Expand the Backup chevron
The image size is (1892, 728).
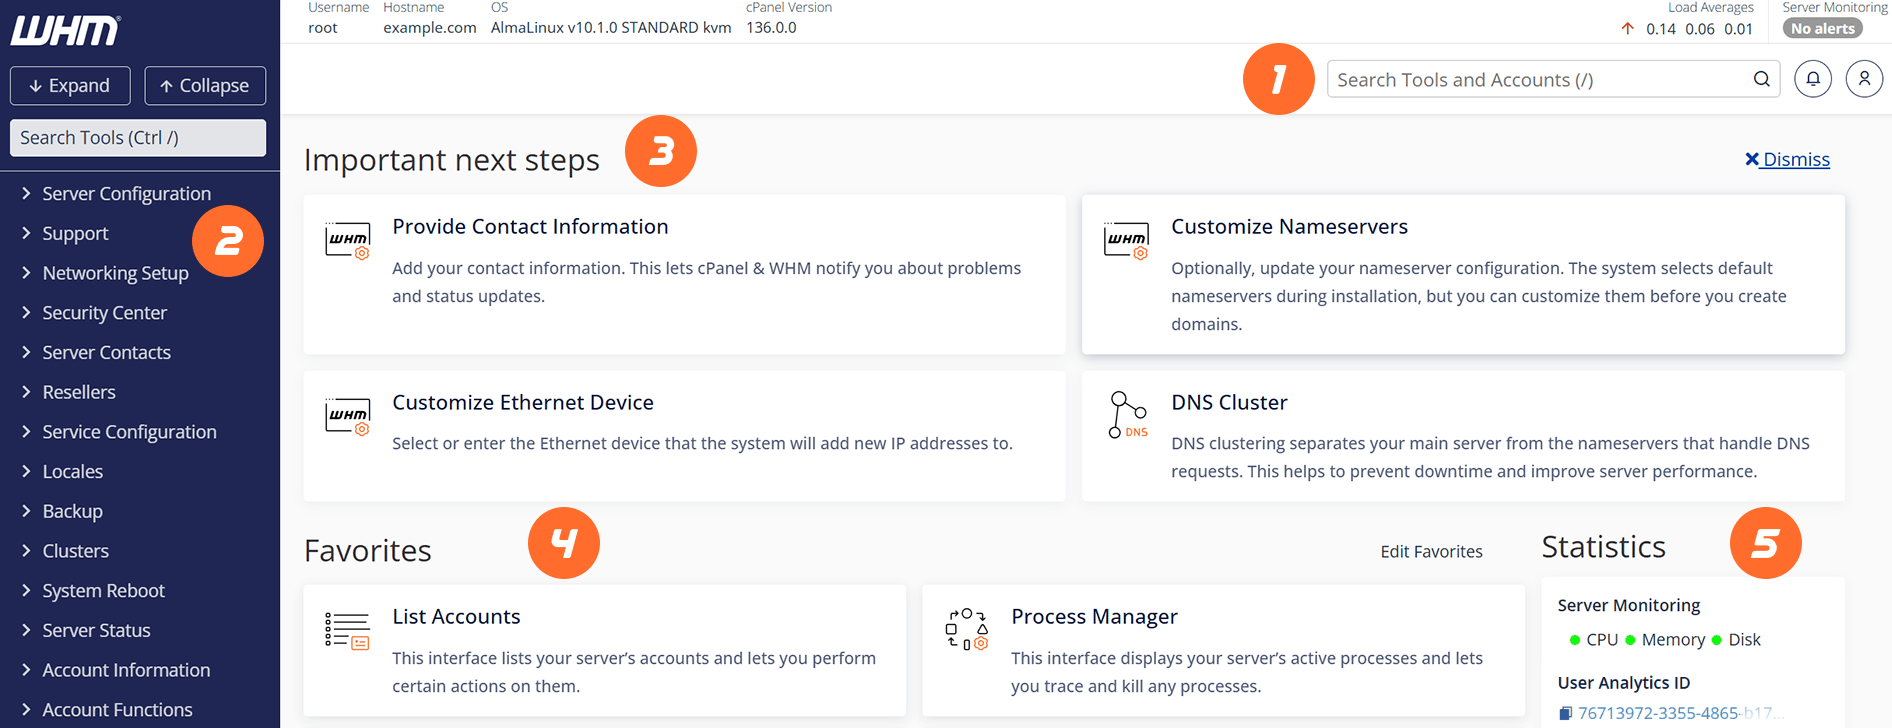coord(26,511)
